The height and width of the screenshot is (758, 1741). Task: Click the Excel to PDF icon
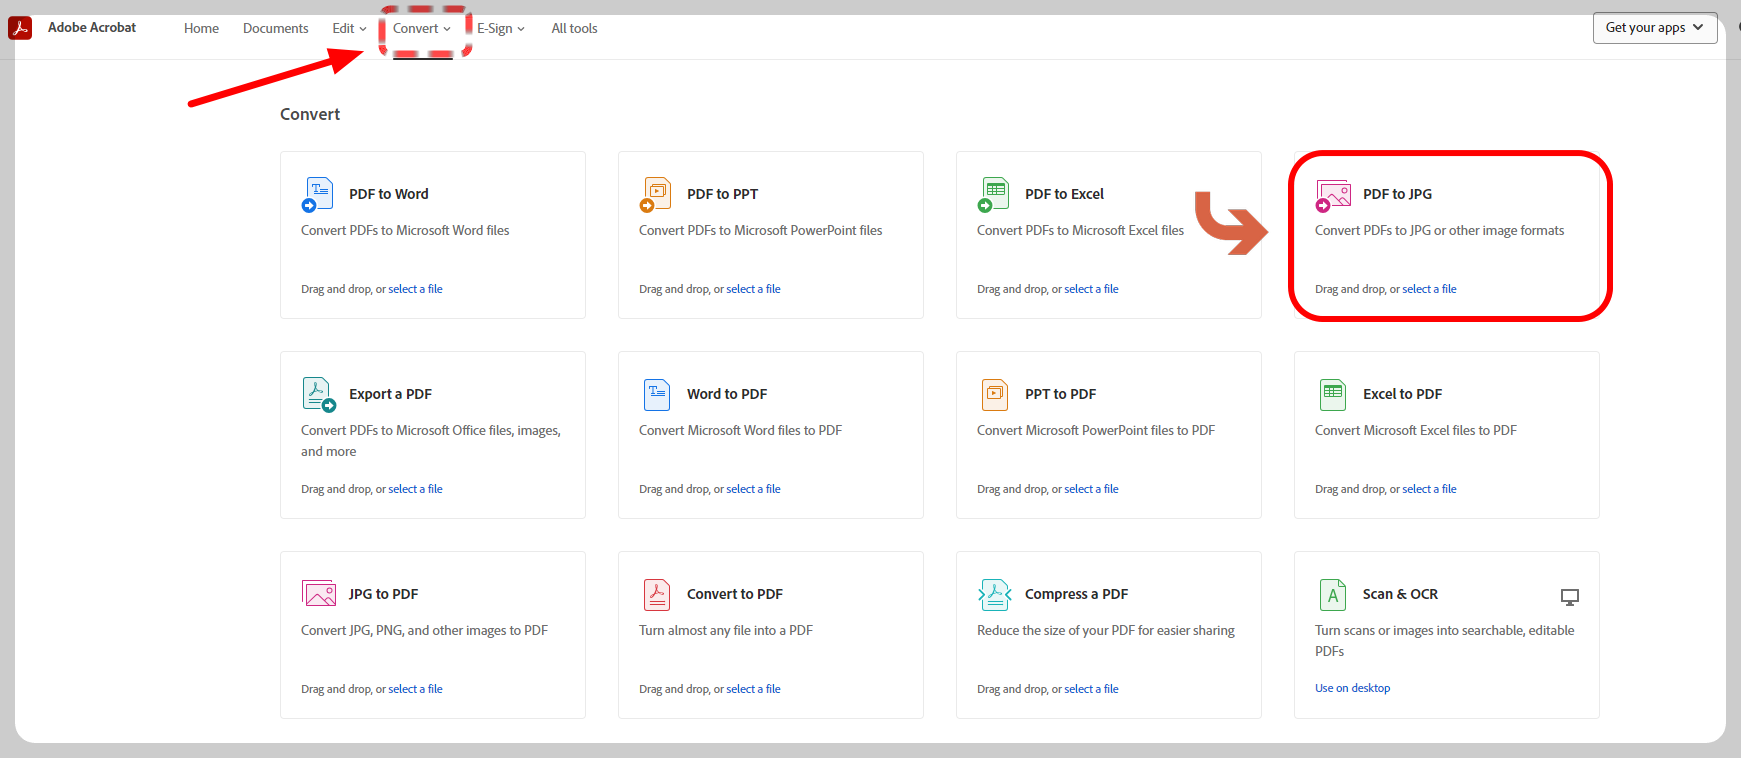pos(1333,394)
